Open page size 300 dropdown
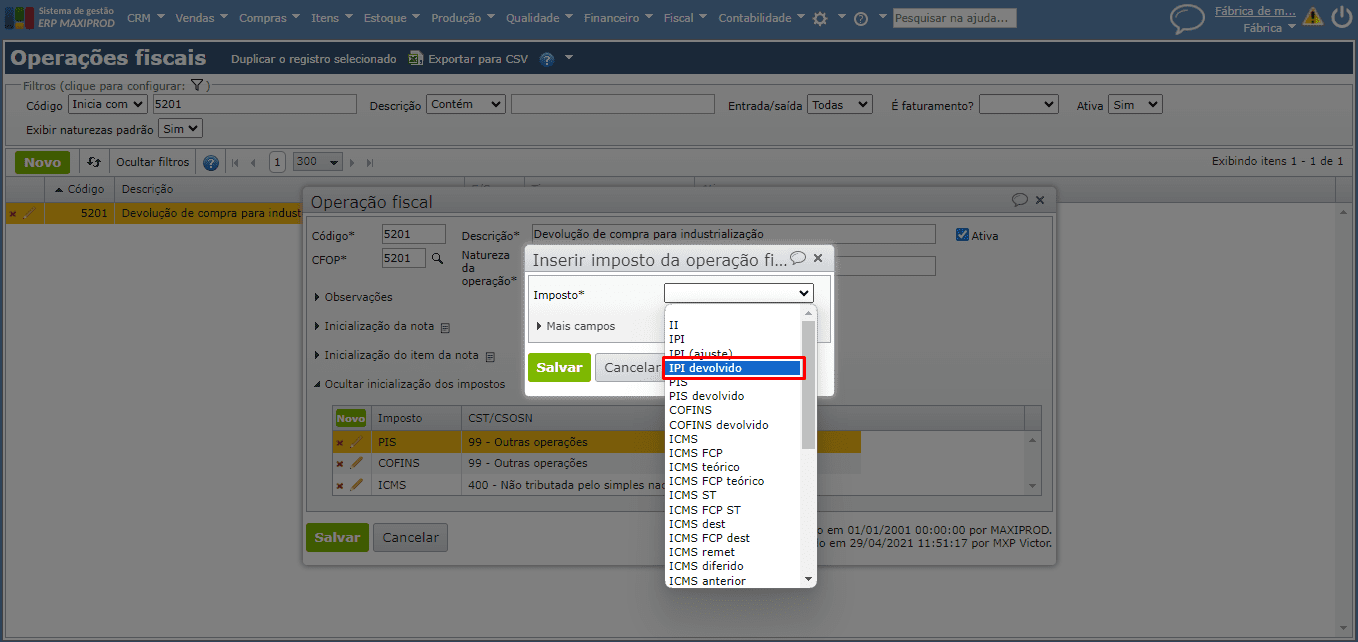This screenshot has width=1358, height=642. click(x=318, y=162)
